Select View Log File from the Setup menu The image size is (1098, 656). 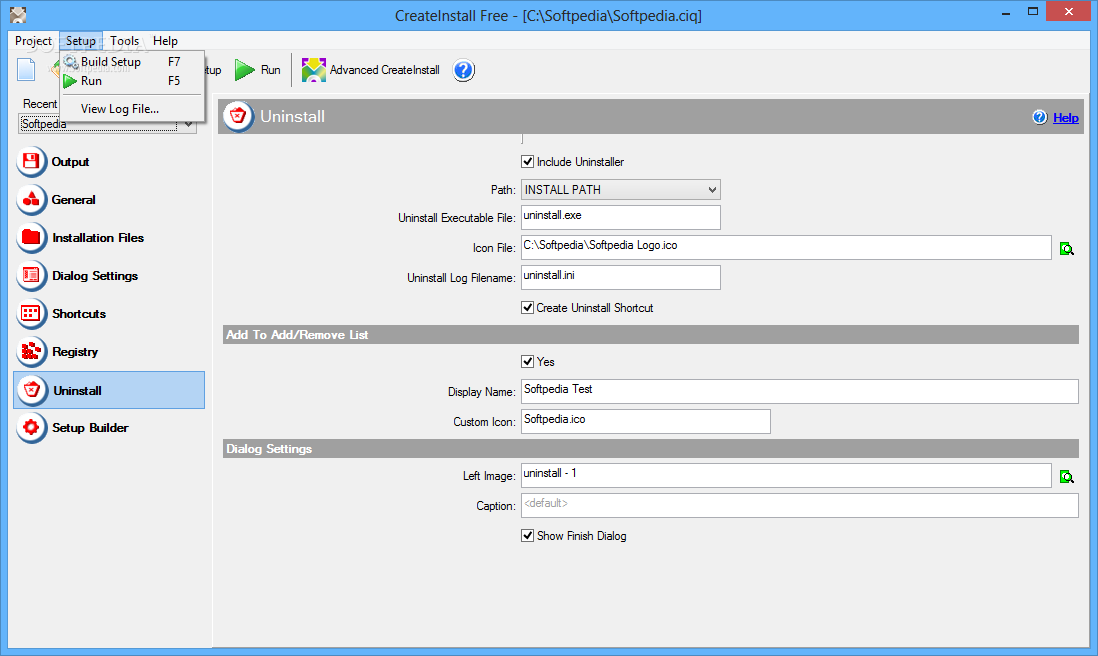(x=132, y=109)
